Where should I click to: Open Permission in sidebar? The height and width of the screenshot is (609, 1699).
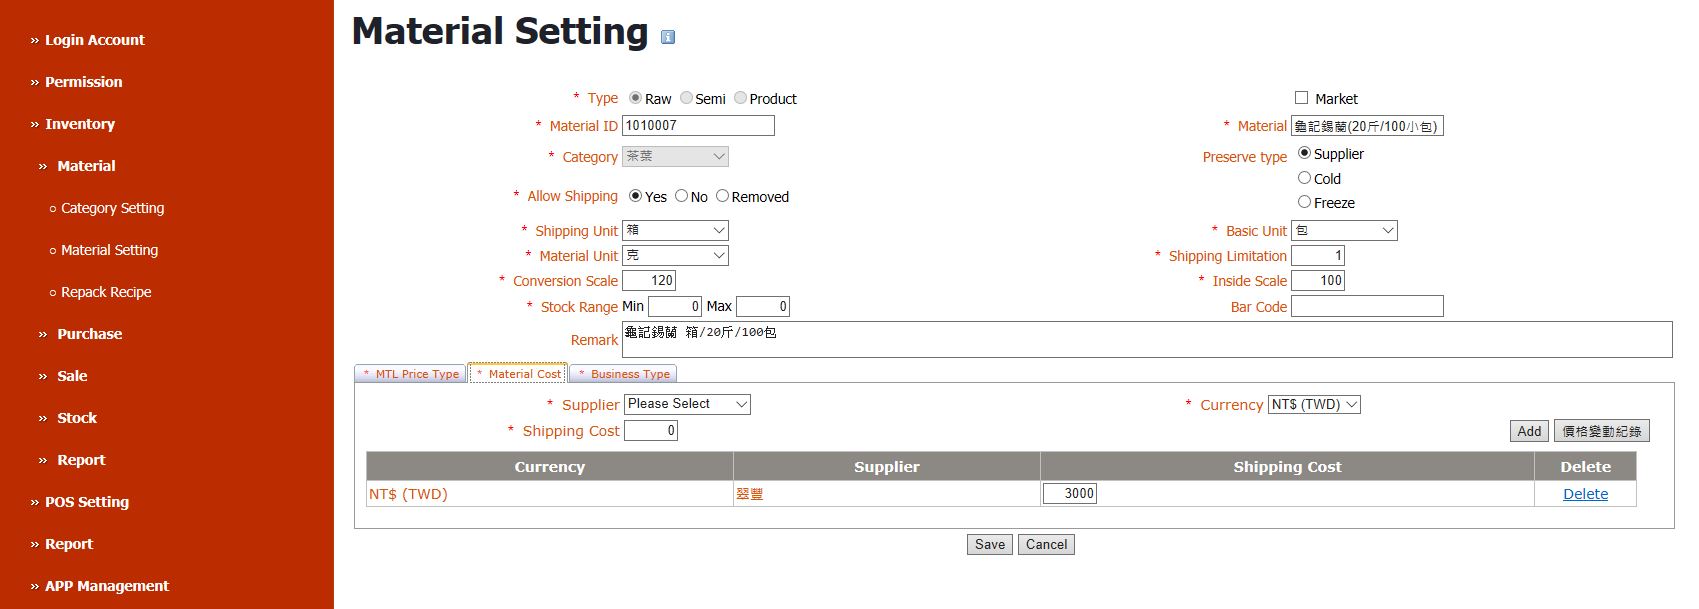[x=84, y=82]
